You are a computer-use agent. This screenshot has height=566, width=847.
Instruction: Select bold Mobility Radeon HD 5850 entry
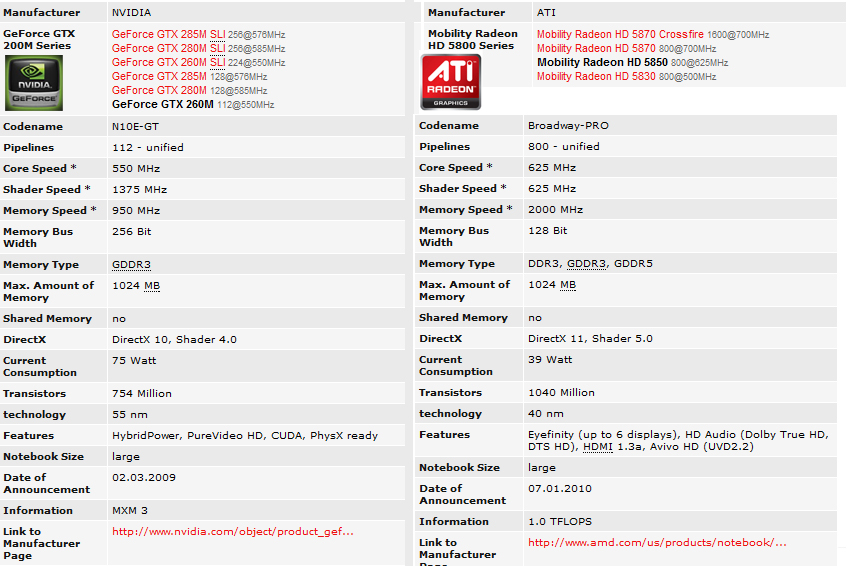[602, 63]
